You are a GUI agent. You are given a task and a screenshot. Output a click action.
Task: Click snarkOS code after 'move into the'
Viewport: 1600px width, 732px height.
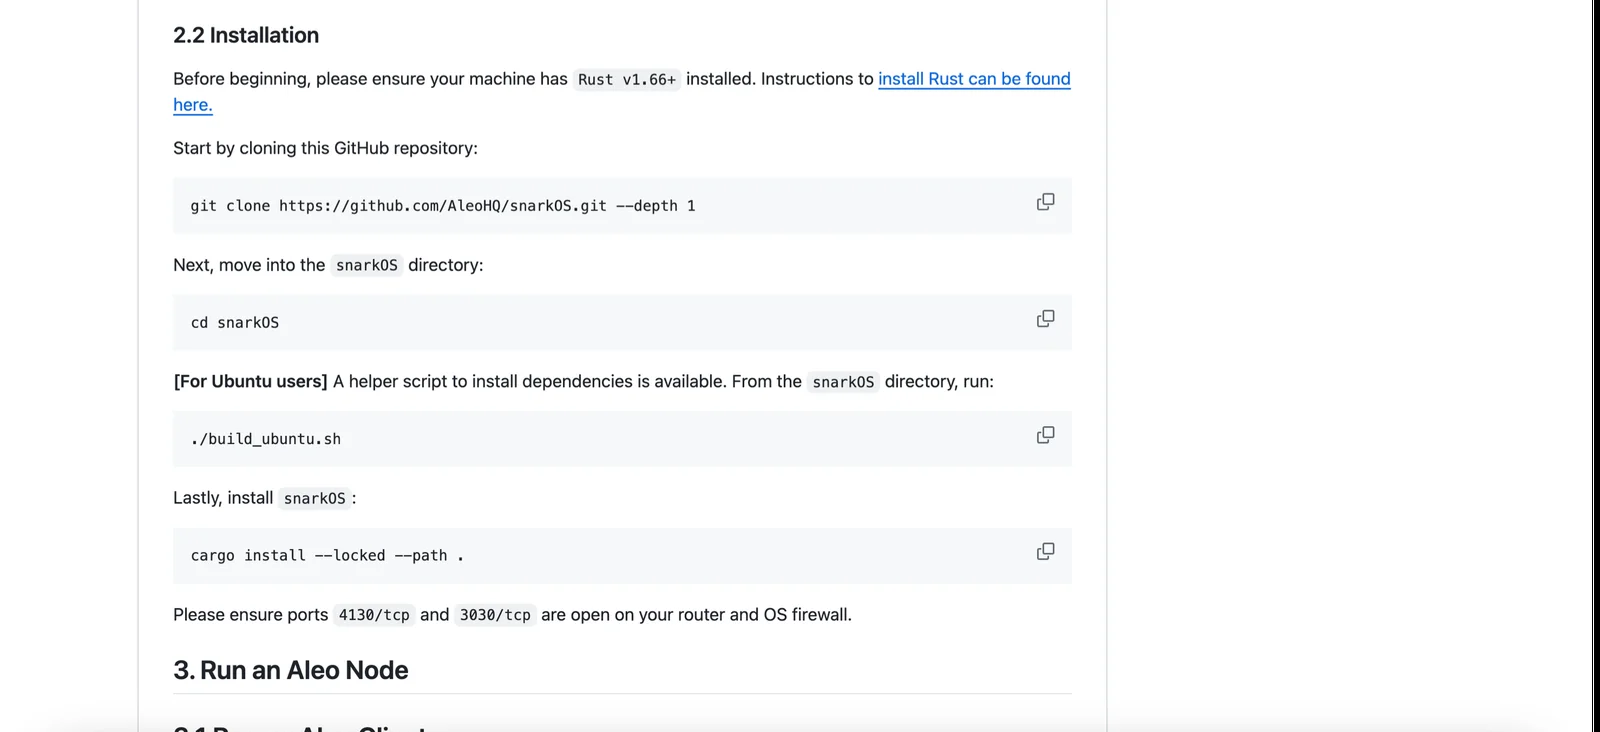(x=367, y=266)
